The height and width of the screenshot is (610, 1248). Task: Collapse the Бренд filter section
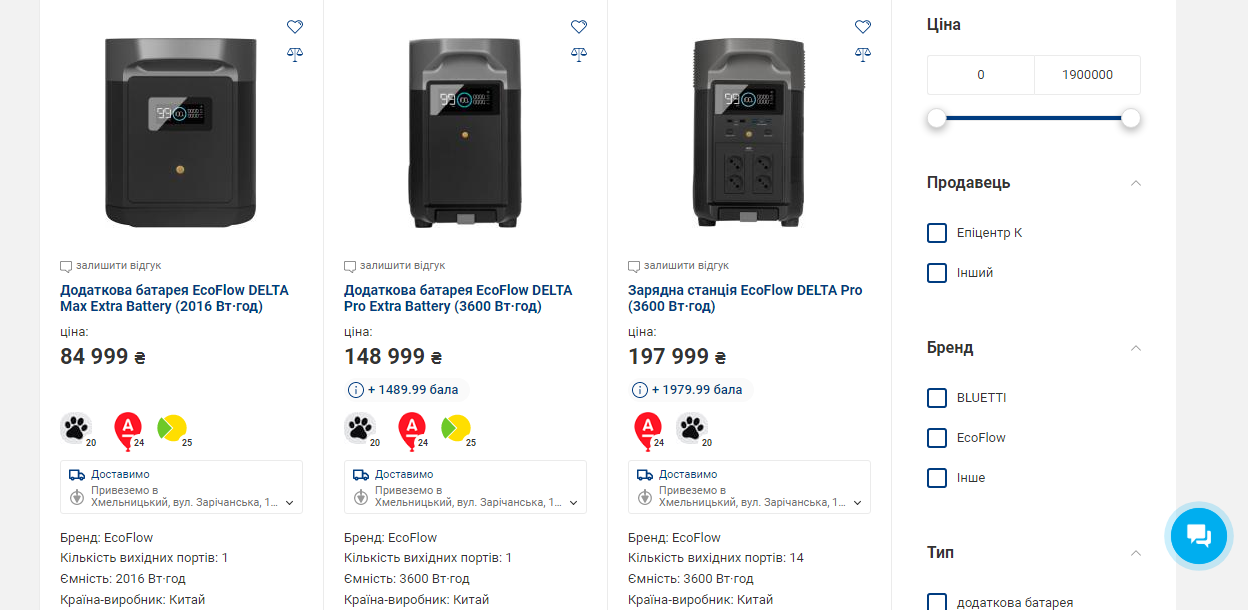pos(1135,348)
